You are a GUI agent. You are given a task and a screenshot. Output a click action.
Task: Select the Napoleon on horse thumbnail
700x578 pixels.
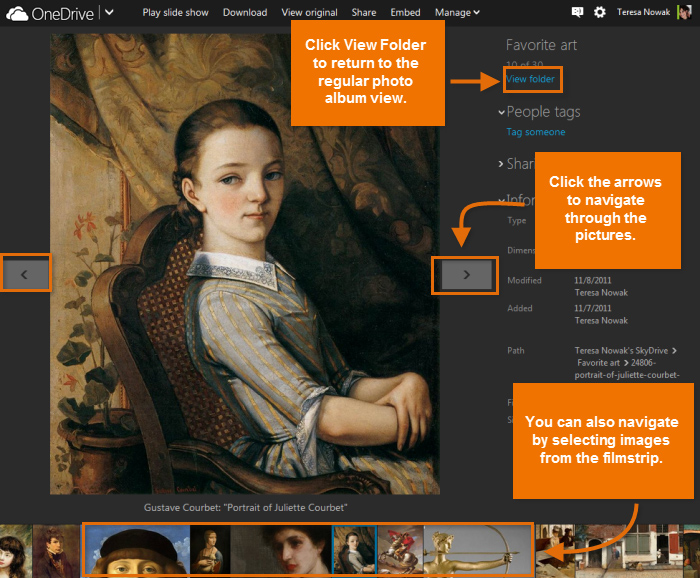(x=399, y=550)
